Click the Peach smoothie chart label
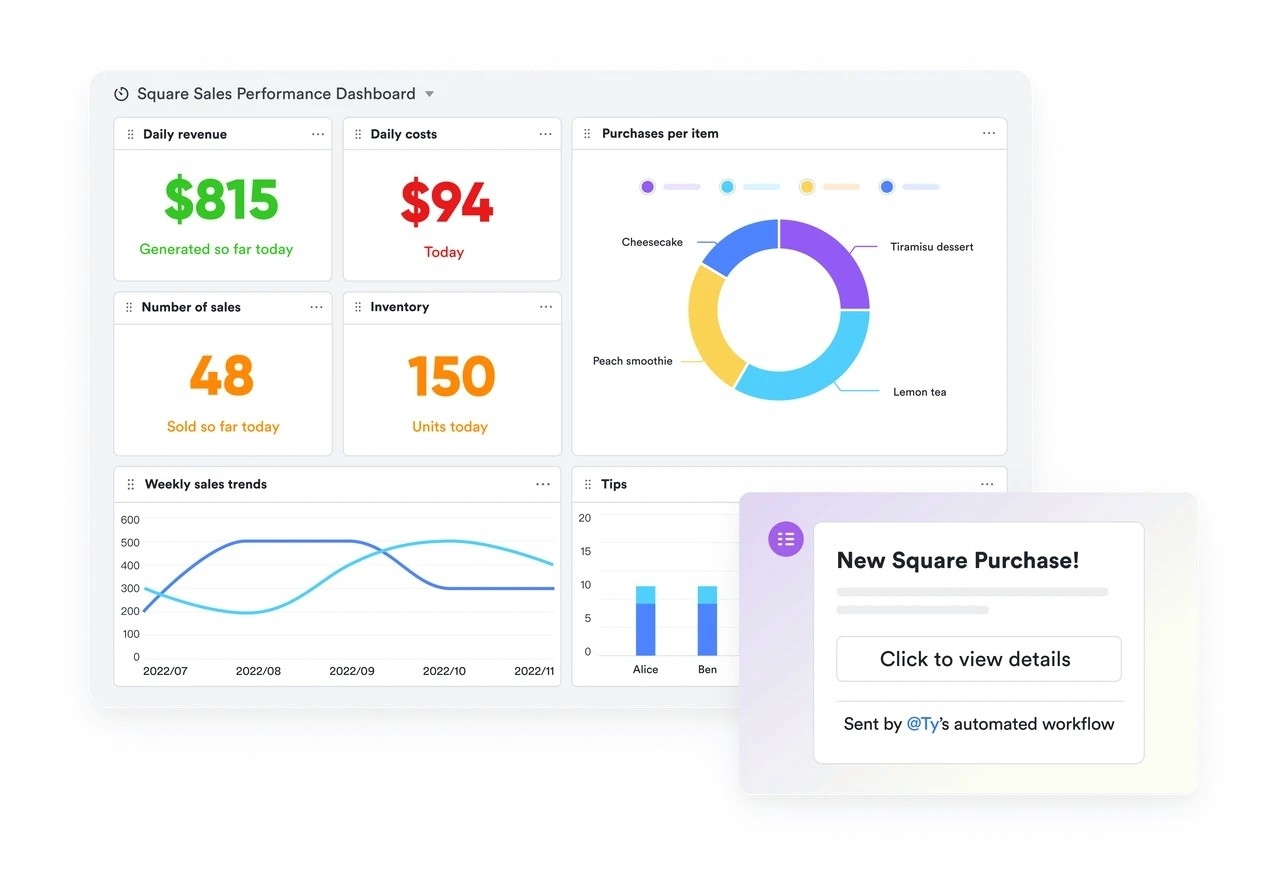 click(632, 361)
